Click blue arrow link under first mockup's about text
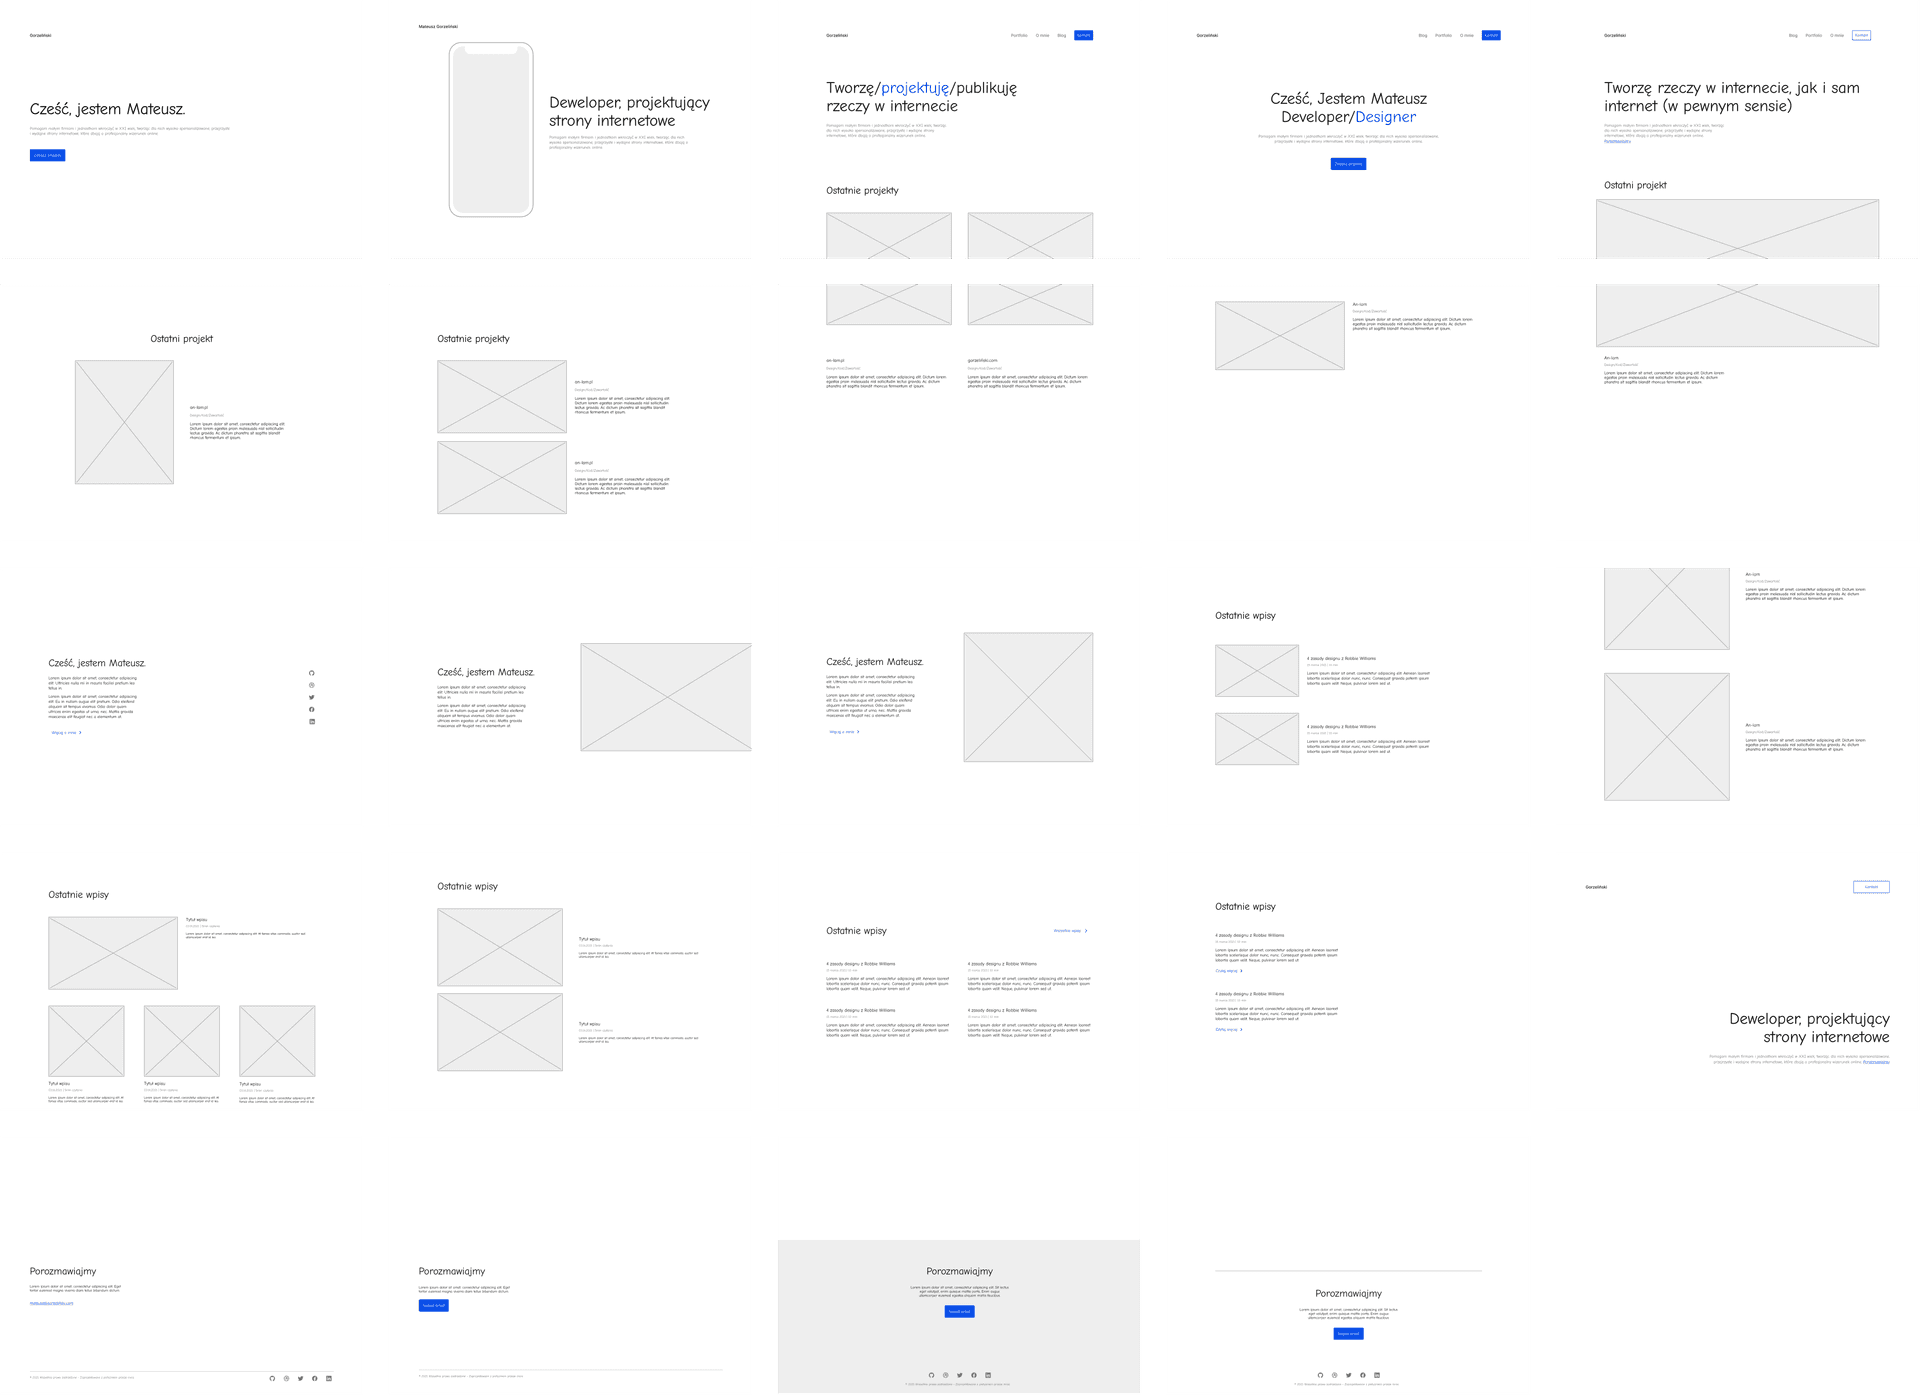The height and width of the screenshot is (1395, 1920). tap(66, 732)
